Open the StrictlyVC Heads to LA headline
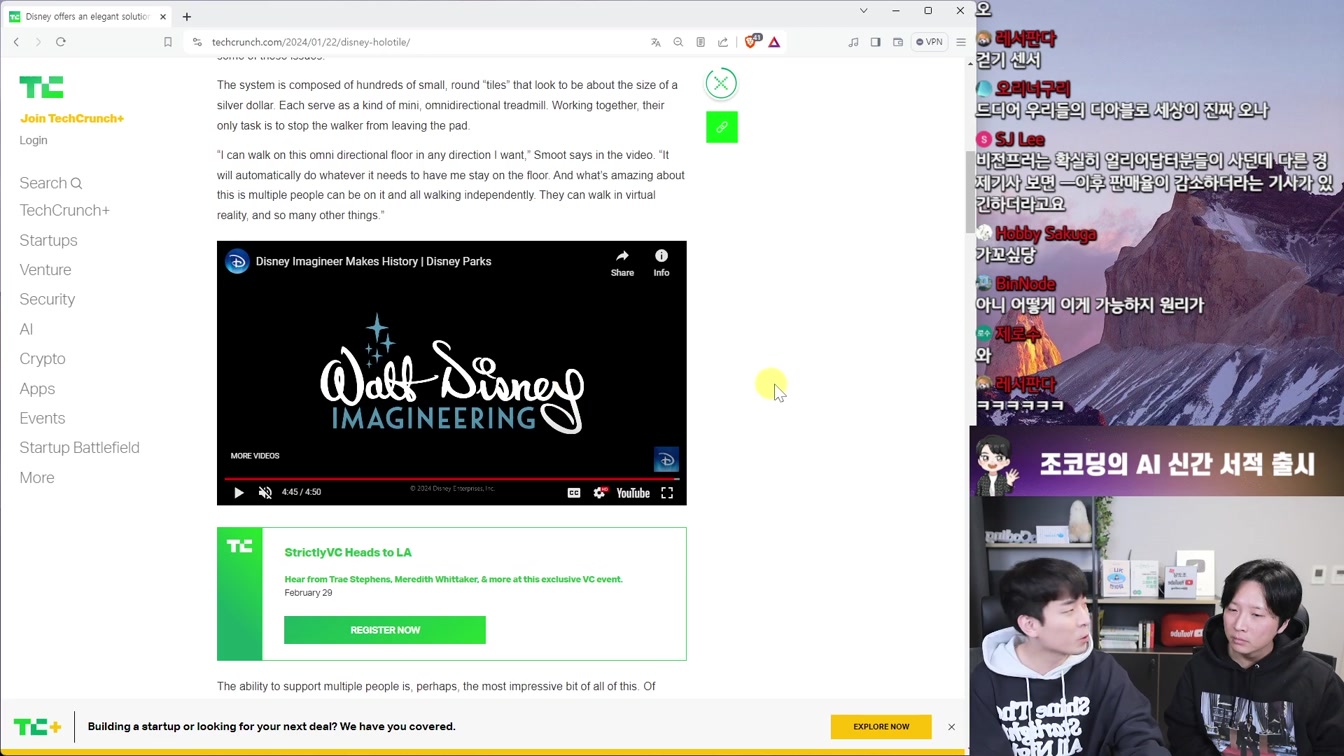Image resolution: width=1344 pixels, height=756 pixels. 348,552
